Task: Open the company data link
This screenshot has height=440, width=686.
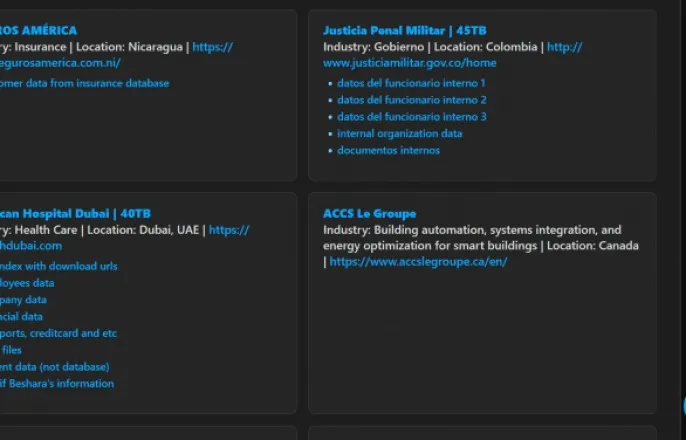Action: click(23, 300)
